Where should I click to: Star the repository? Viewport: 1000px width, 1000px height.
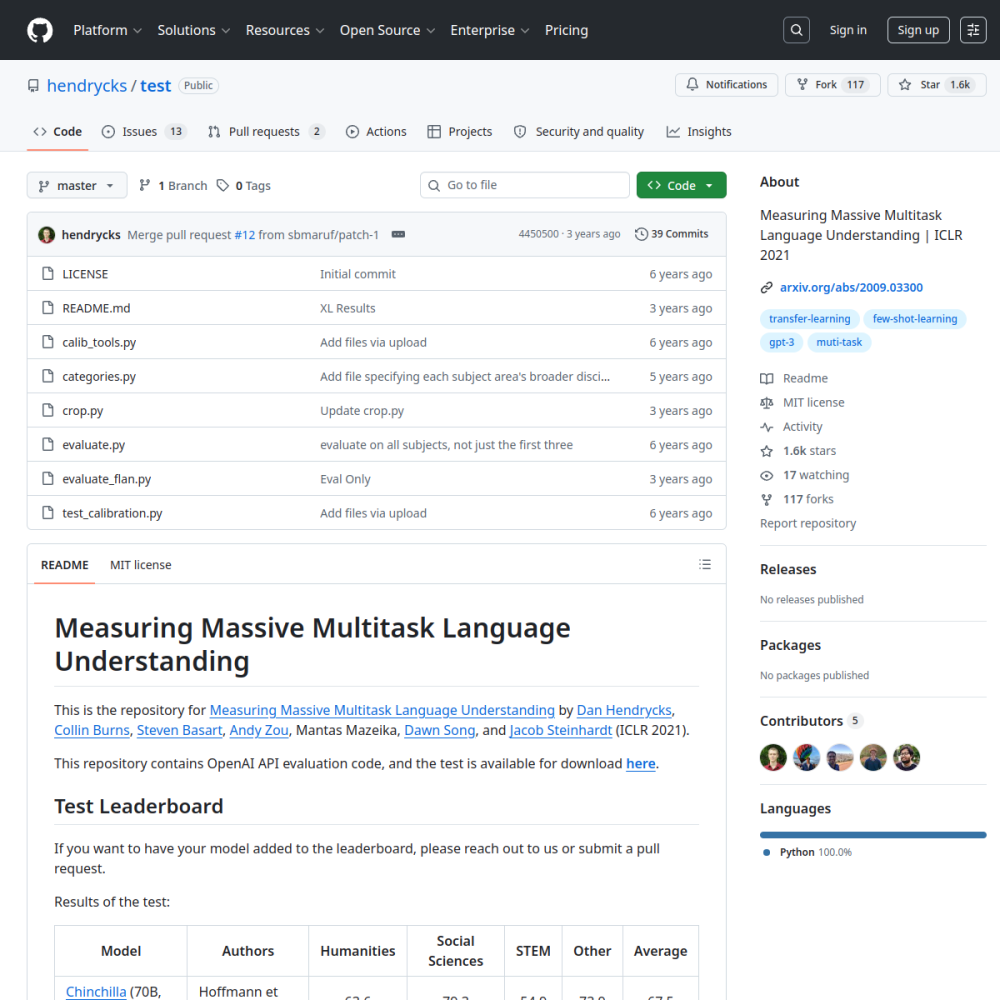(936, 85)
